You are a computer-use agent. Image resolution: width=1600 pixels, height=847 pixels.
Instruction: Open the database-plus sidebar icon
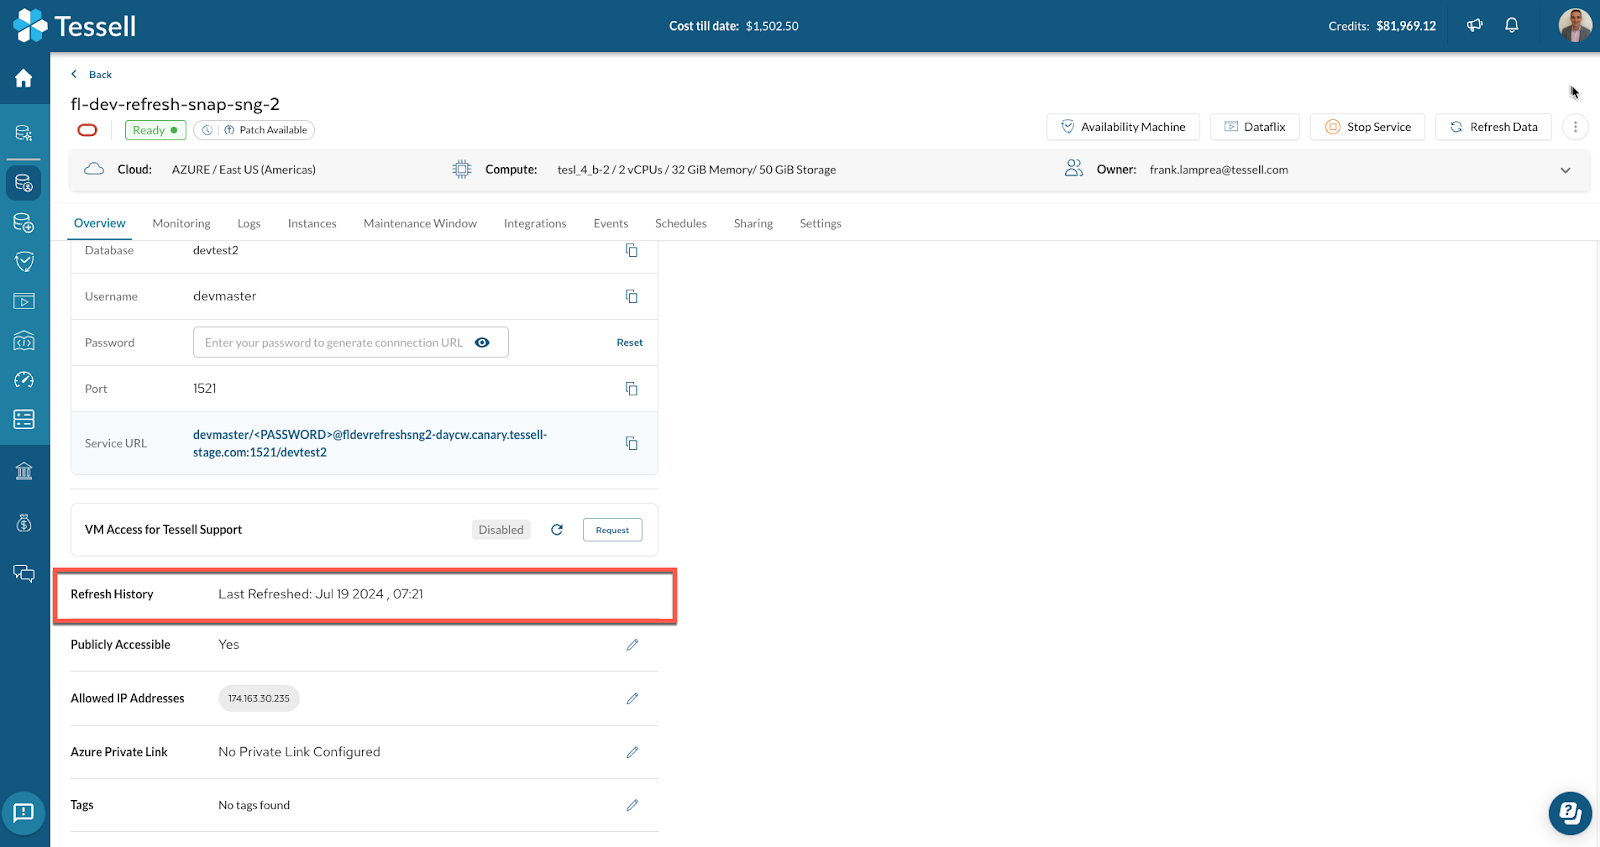pyautogui.click(x=24, y=222)
